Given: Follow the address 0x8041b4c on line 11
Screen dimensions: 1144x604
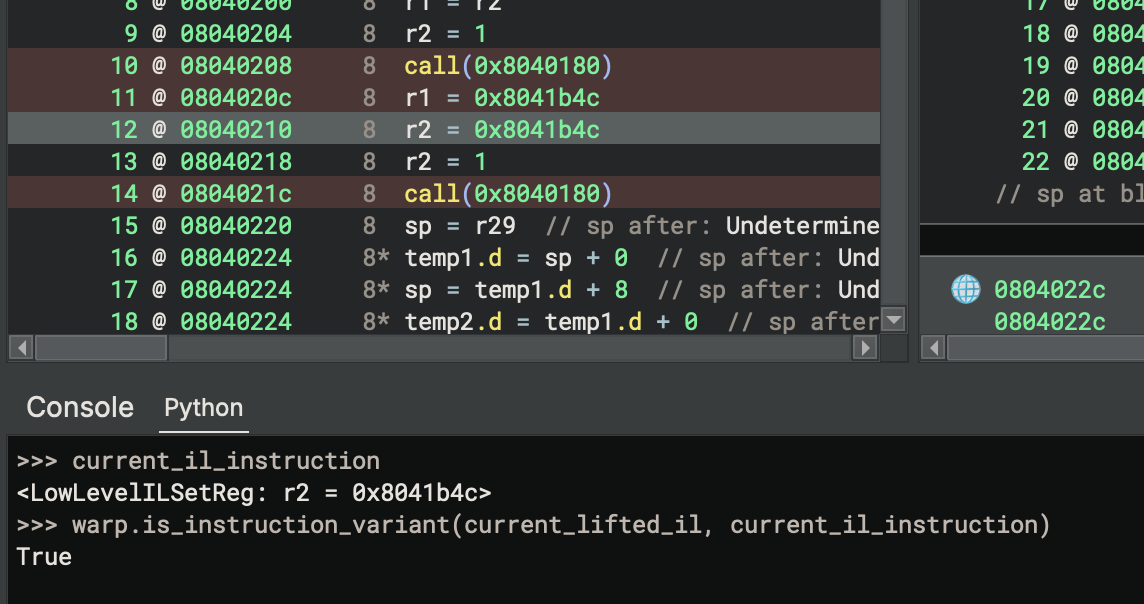Looking at the screenshot, I should point(537,98).
